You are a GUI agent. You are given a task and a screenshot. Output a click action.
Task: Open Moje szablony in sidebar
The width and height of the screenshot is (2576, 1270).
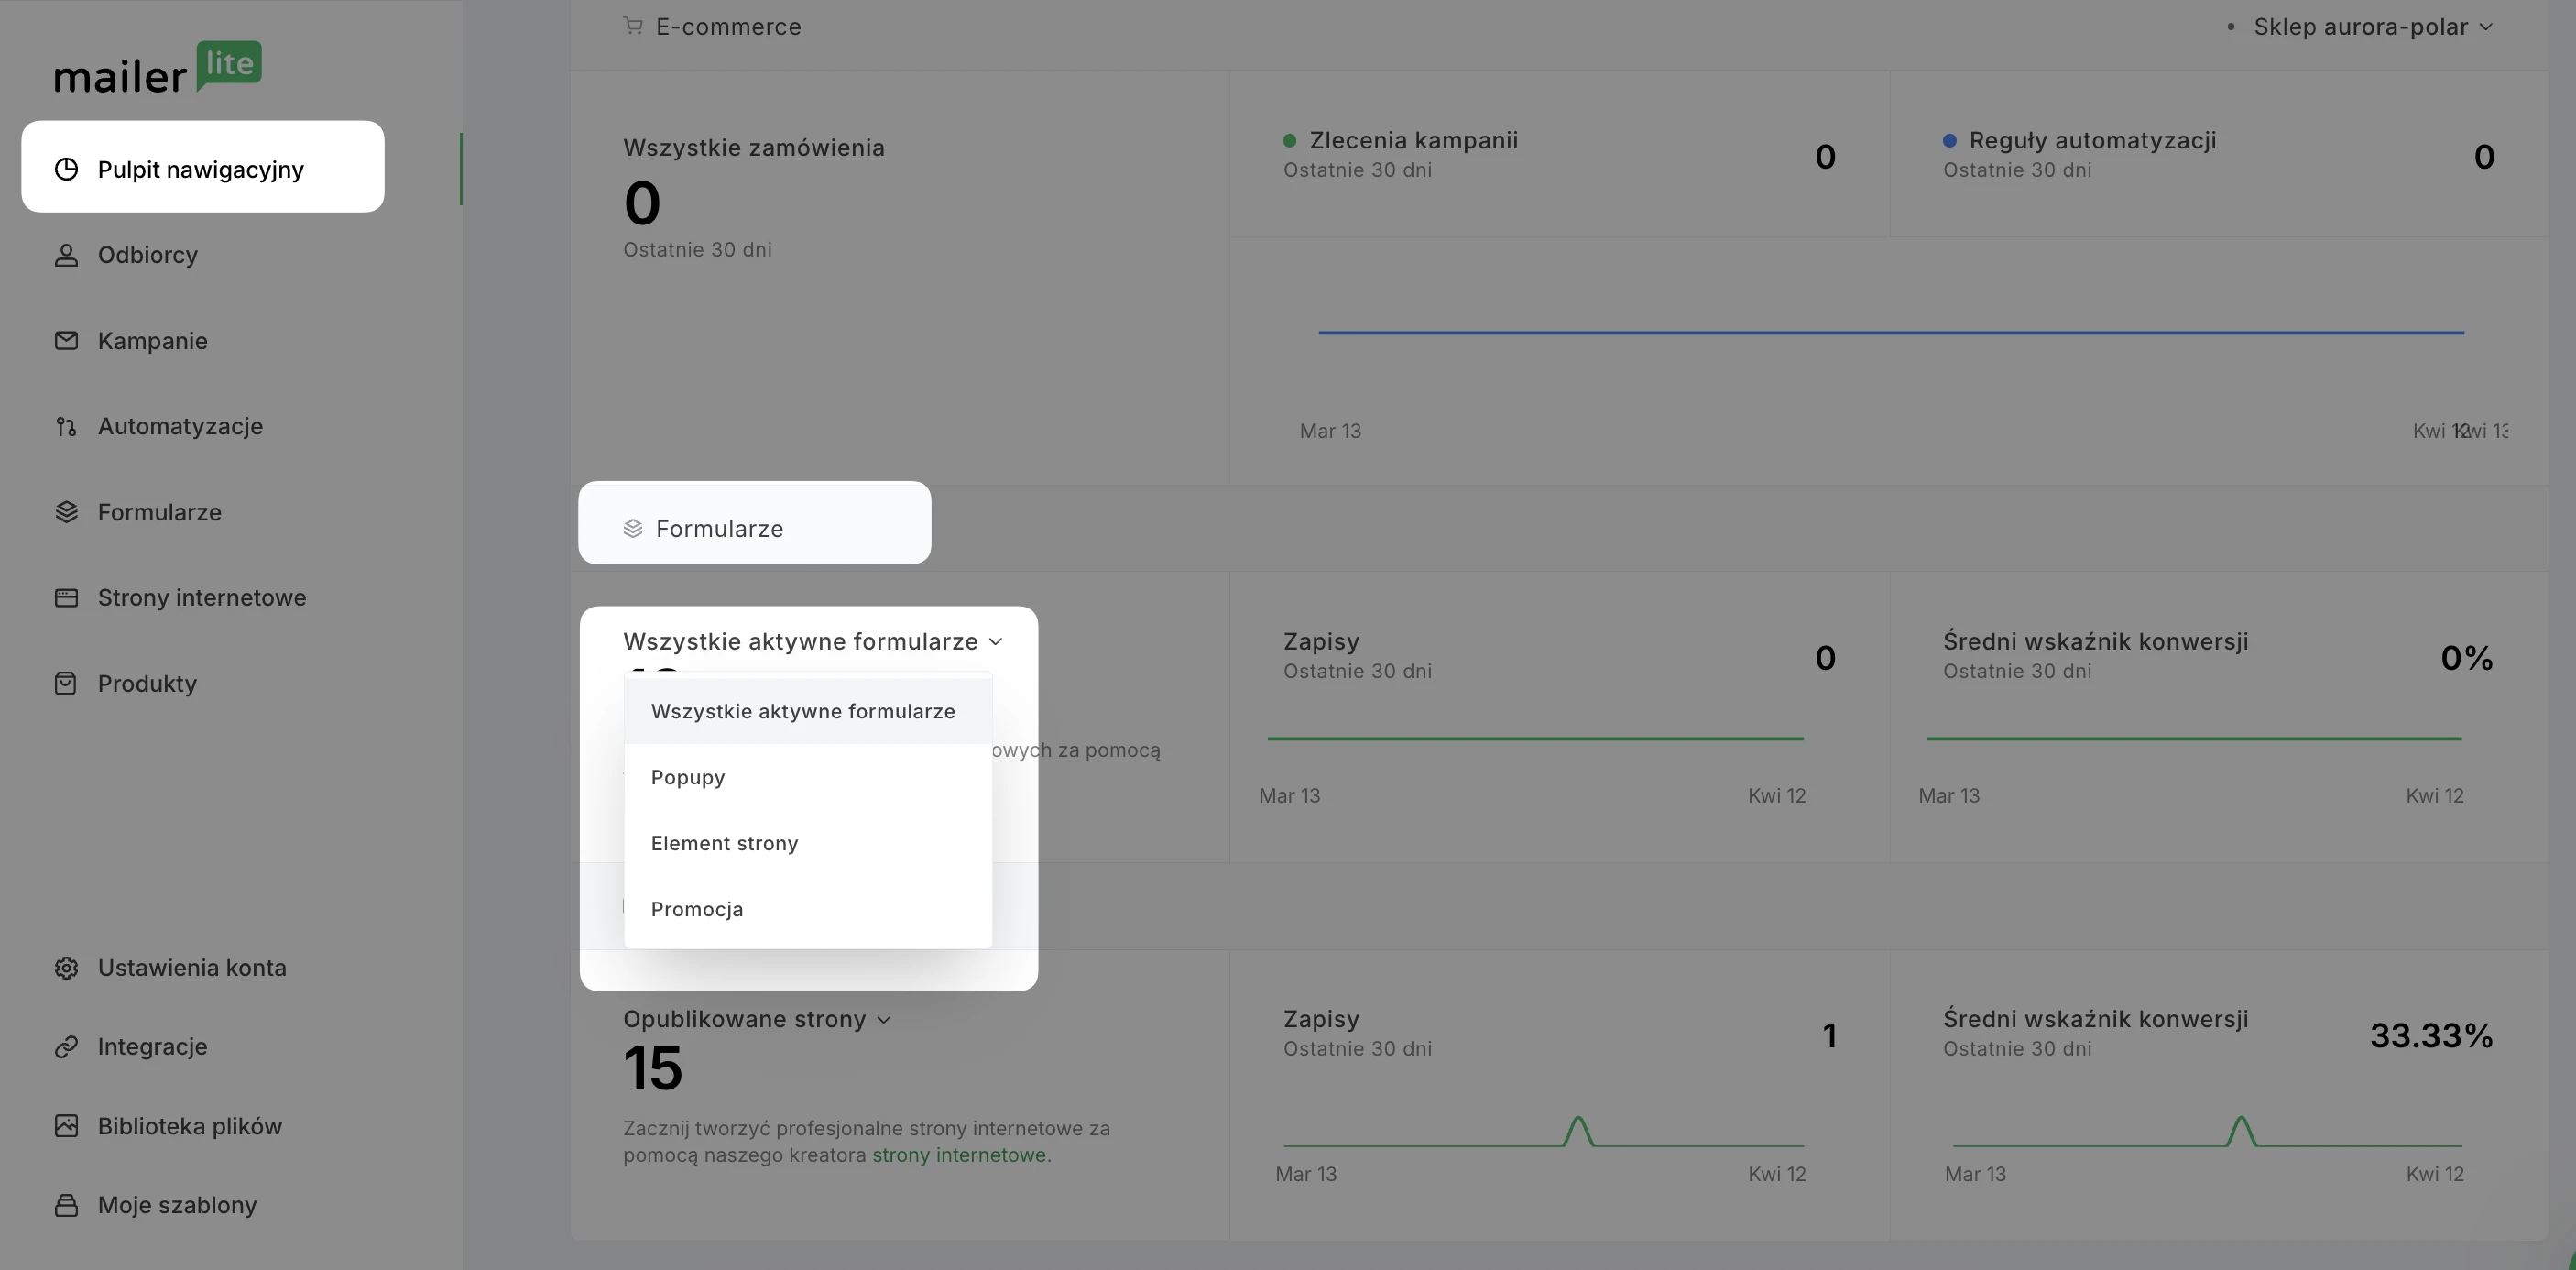pyautogui.click(x=177, y=1205)
